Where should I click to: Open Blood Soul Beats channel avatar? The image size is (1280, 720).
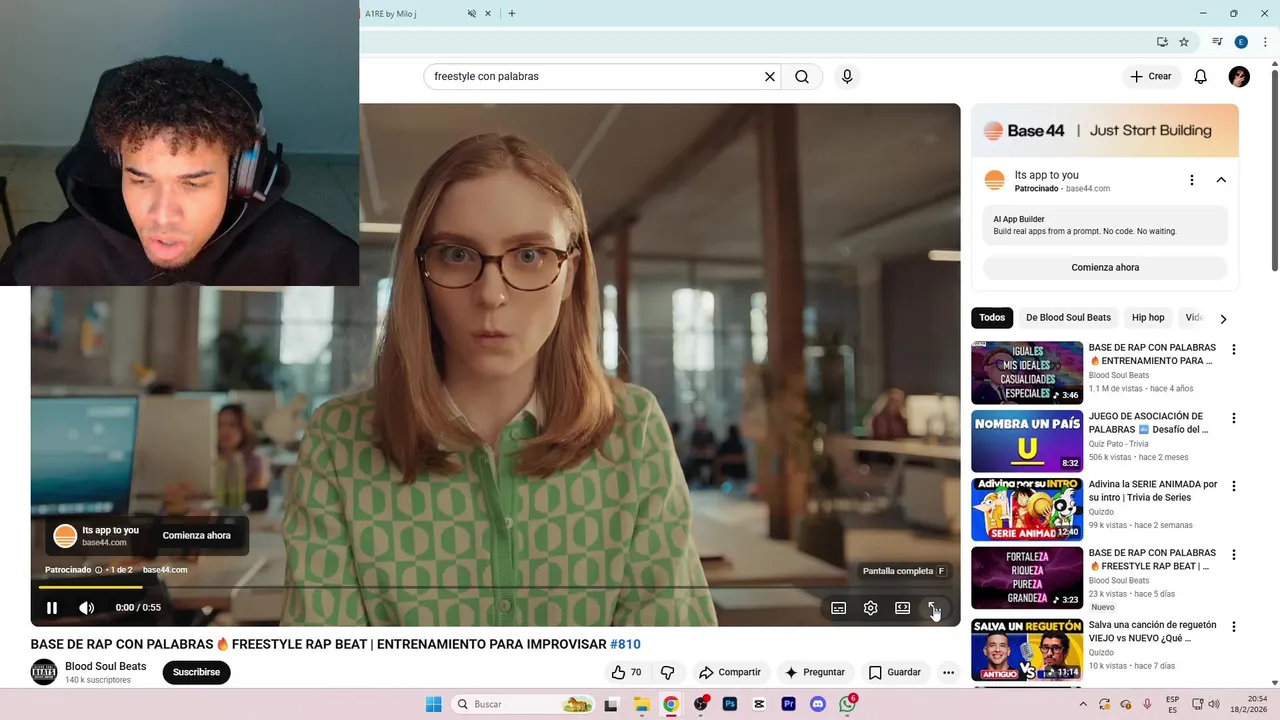coord(44,672)
